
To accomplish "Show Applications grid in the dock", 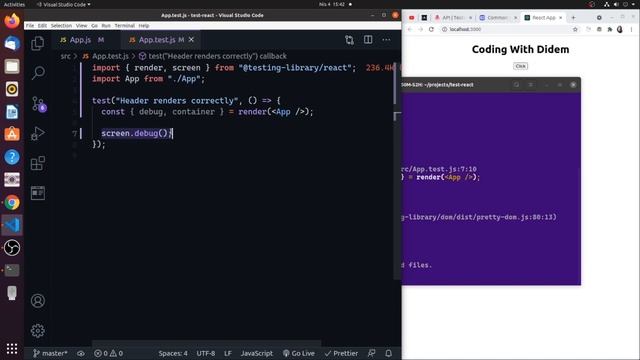I will pyautogui.click(x=12, y=348).
